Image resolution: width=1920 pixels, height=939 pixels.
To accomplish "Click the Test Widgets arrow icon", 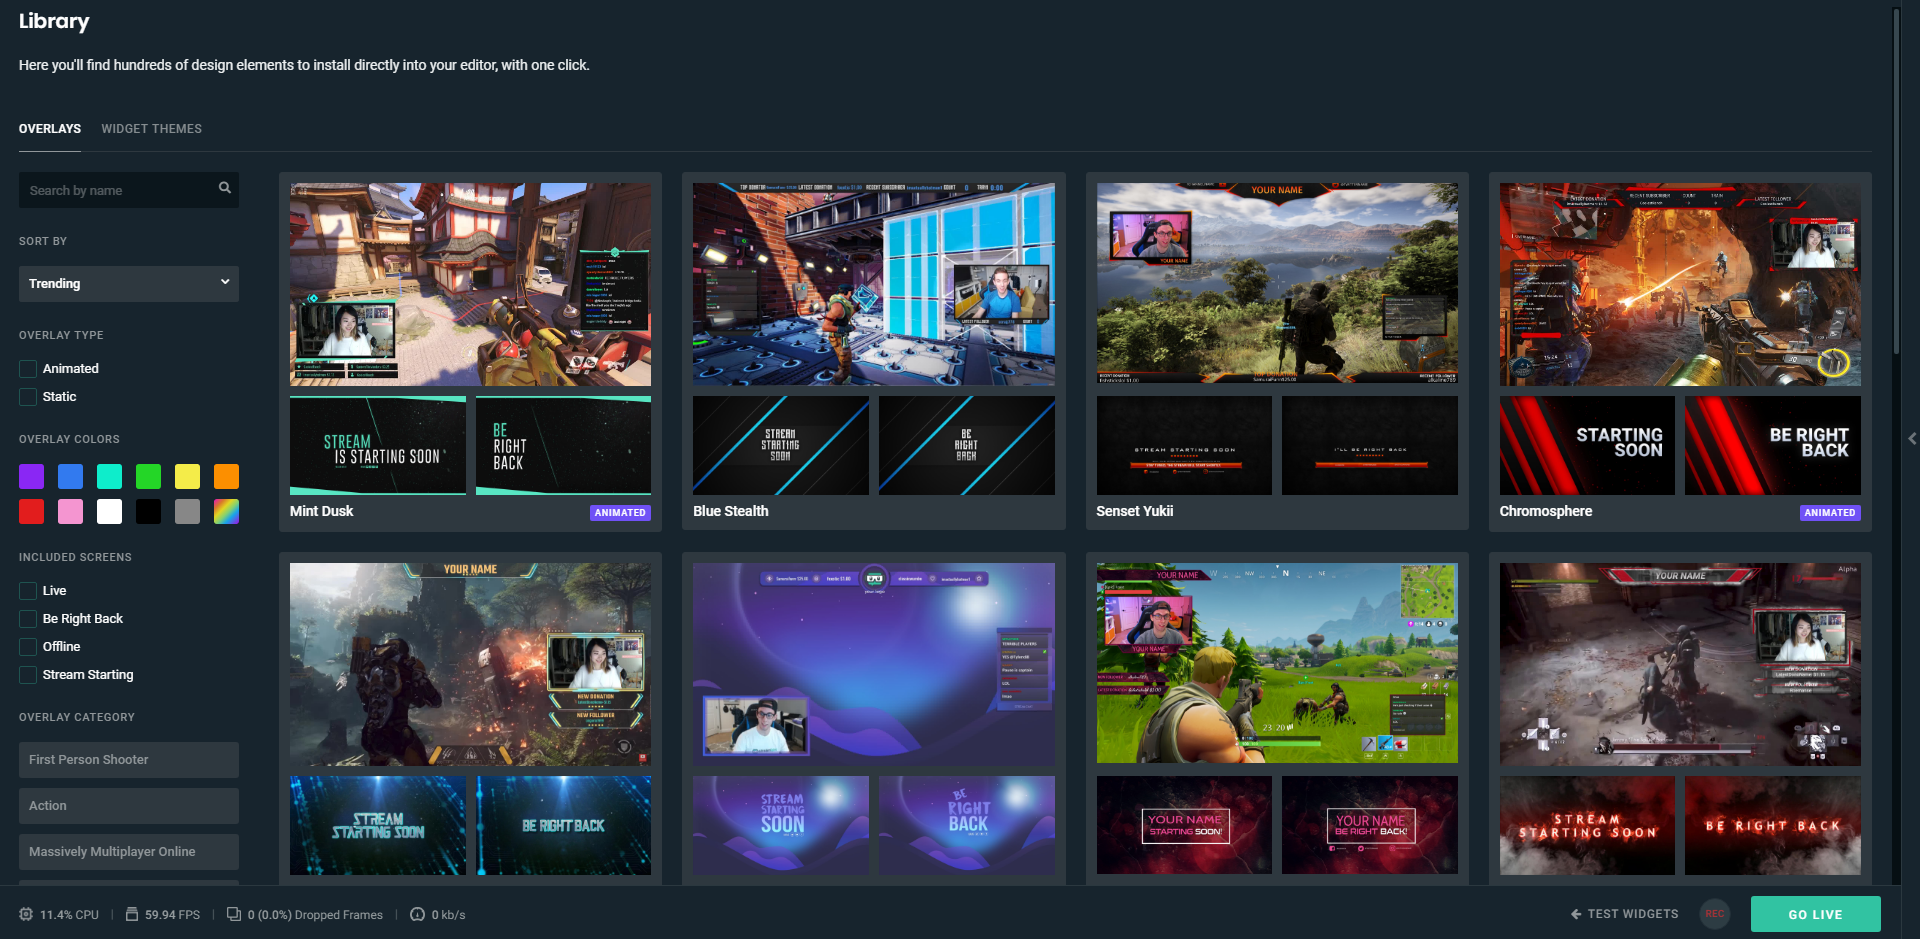I will pos(1576,914).
